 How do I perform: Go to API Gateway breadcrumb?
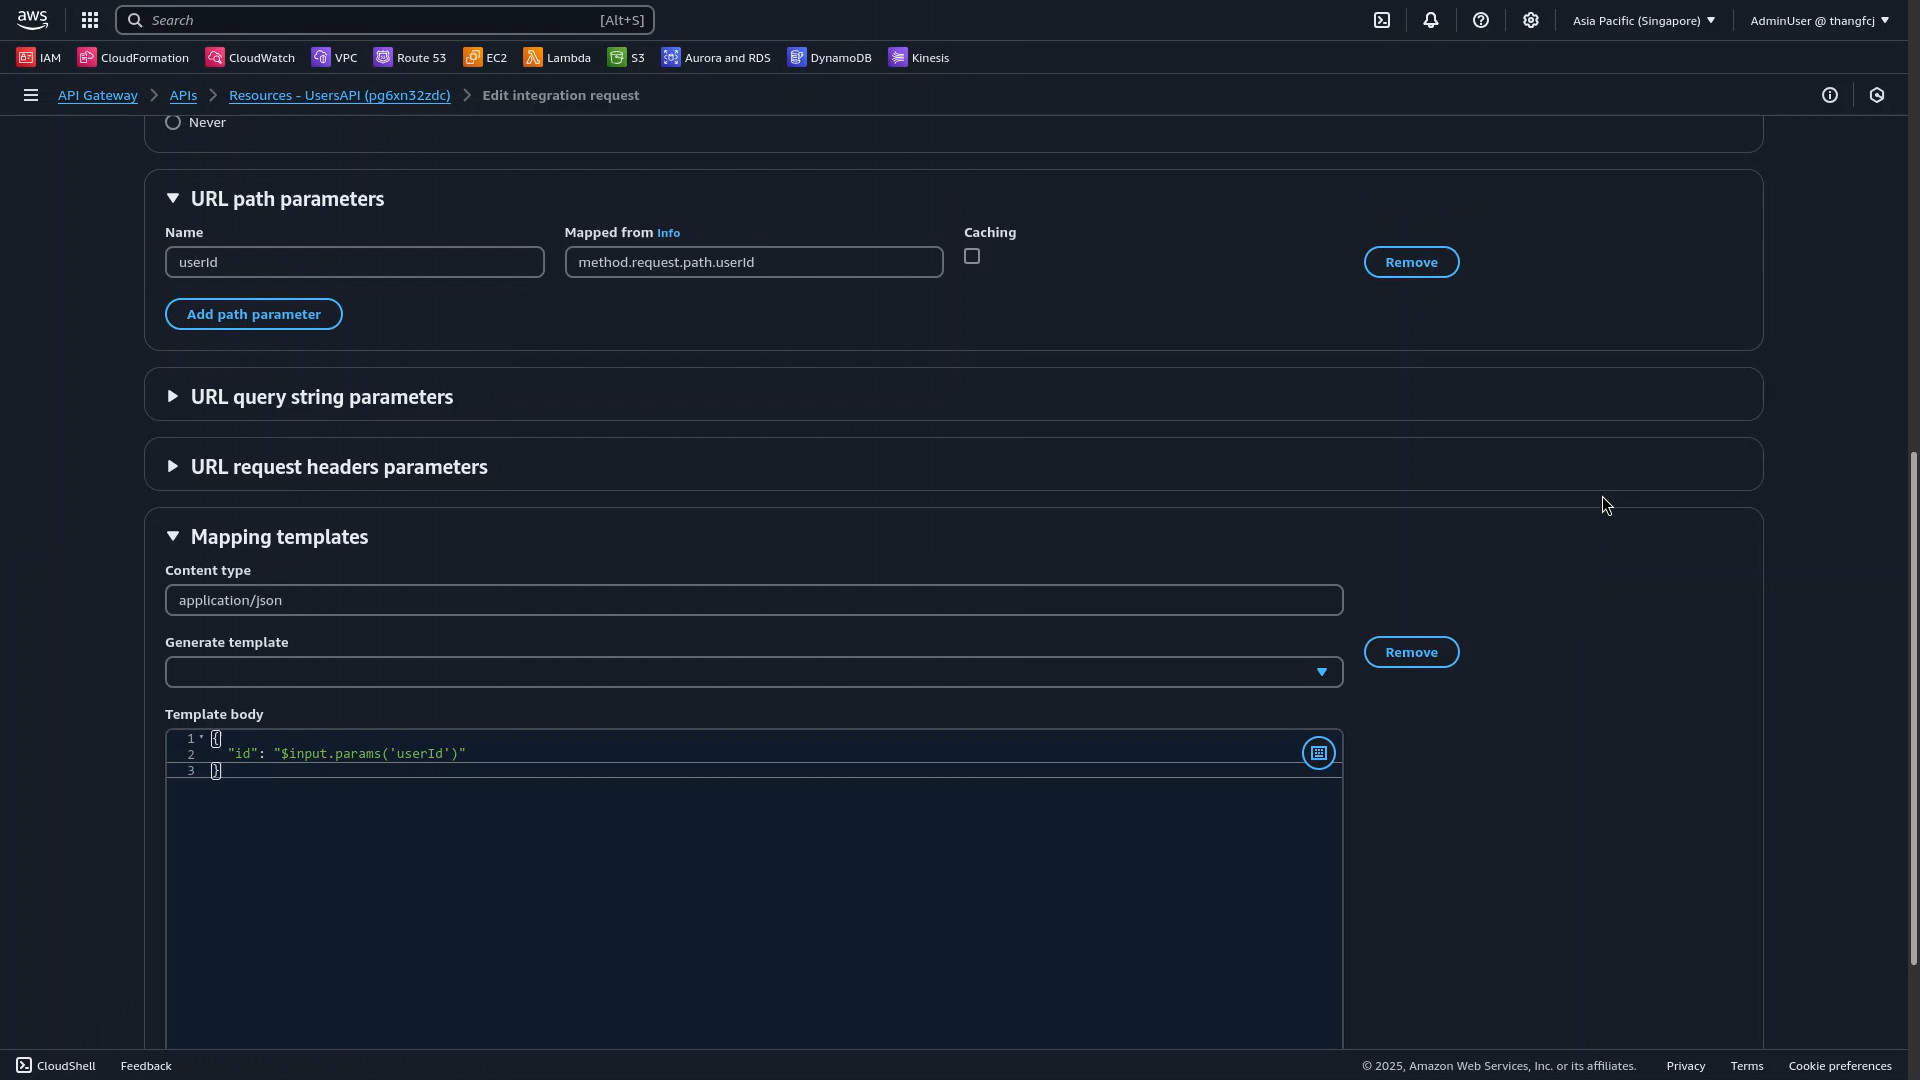point(98,95)
